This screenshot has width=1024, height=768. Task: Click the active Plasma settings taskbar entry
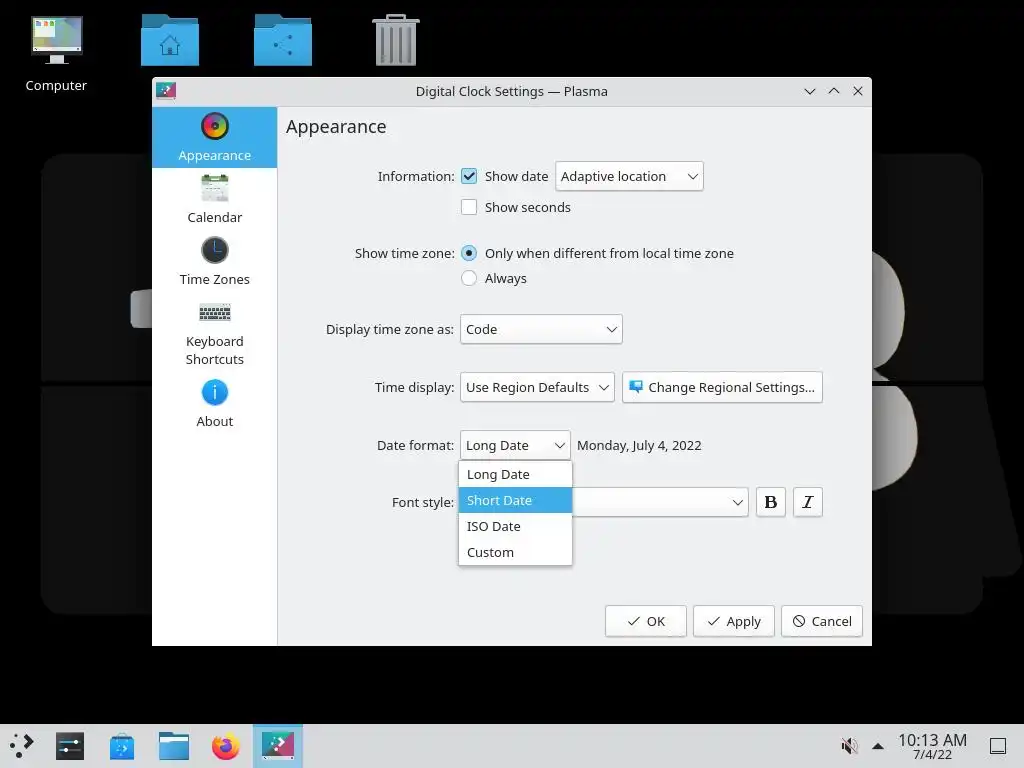[x=278, y=746]
